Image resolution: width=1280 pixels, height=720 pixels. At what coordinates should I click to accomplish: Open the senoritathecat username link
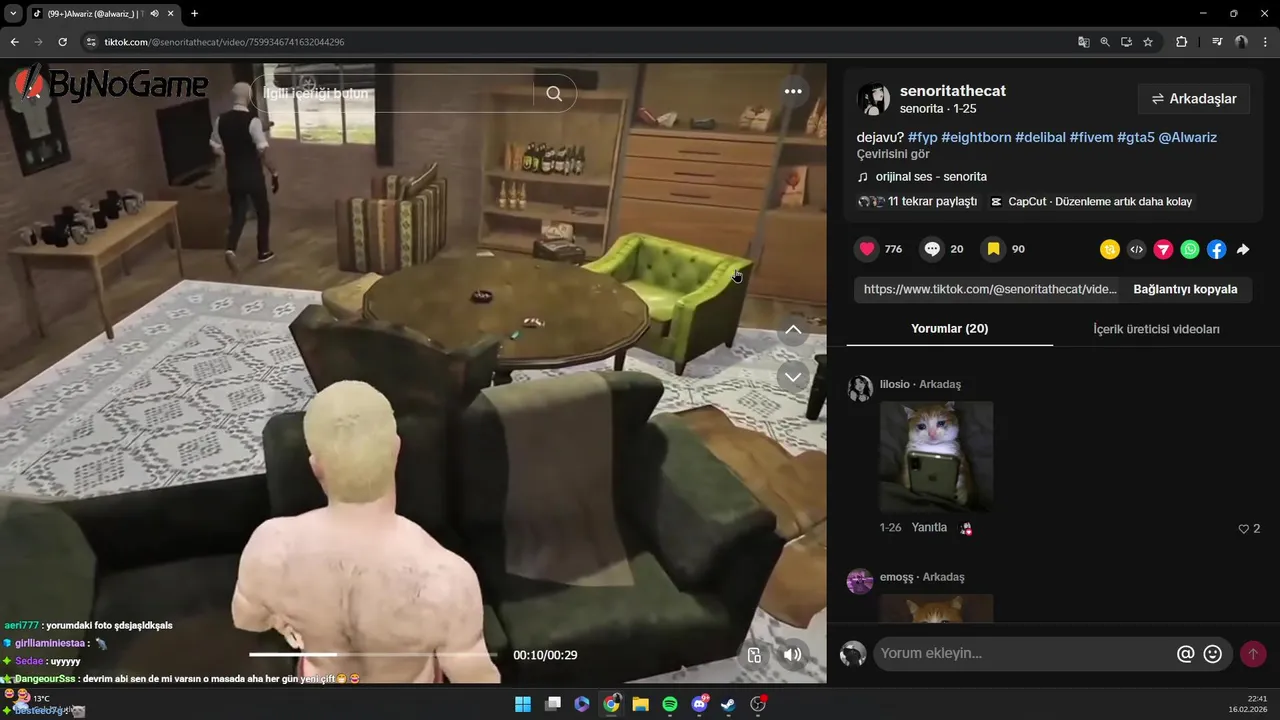click(x=953, y=91)
